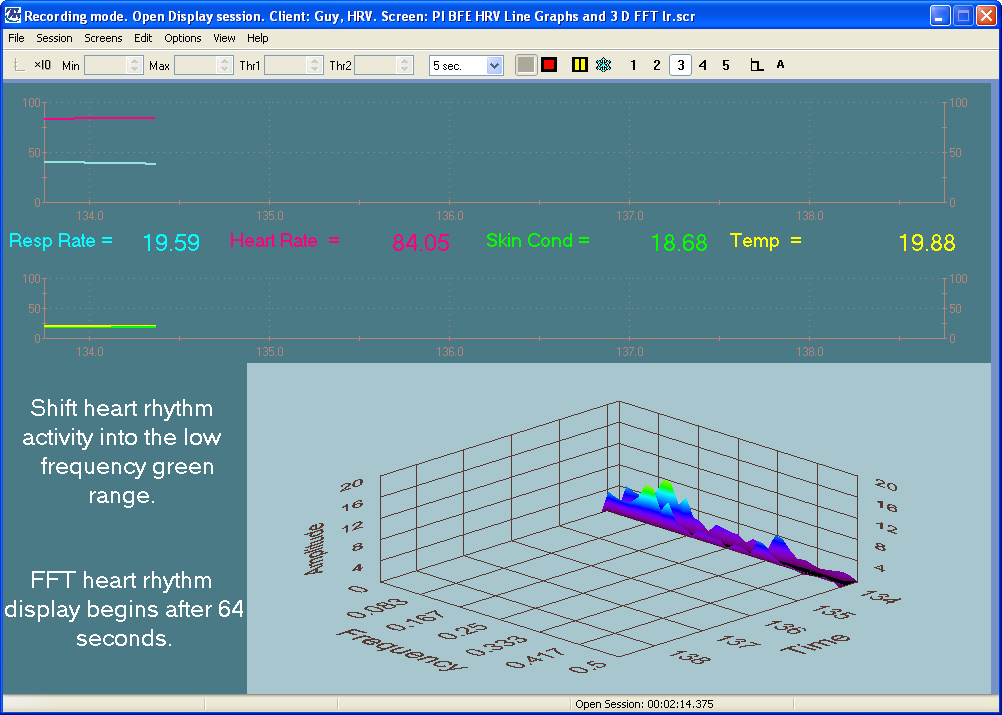Click the Thr2 value stepper arrows
Viewport: 1002px width, 715px height.
[x=404, y=65]
